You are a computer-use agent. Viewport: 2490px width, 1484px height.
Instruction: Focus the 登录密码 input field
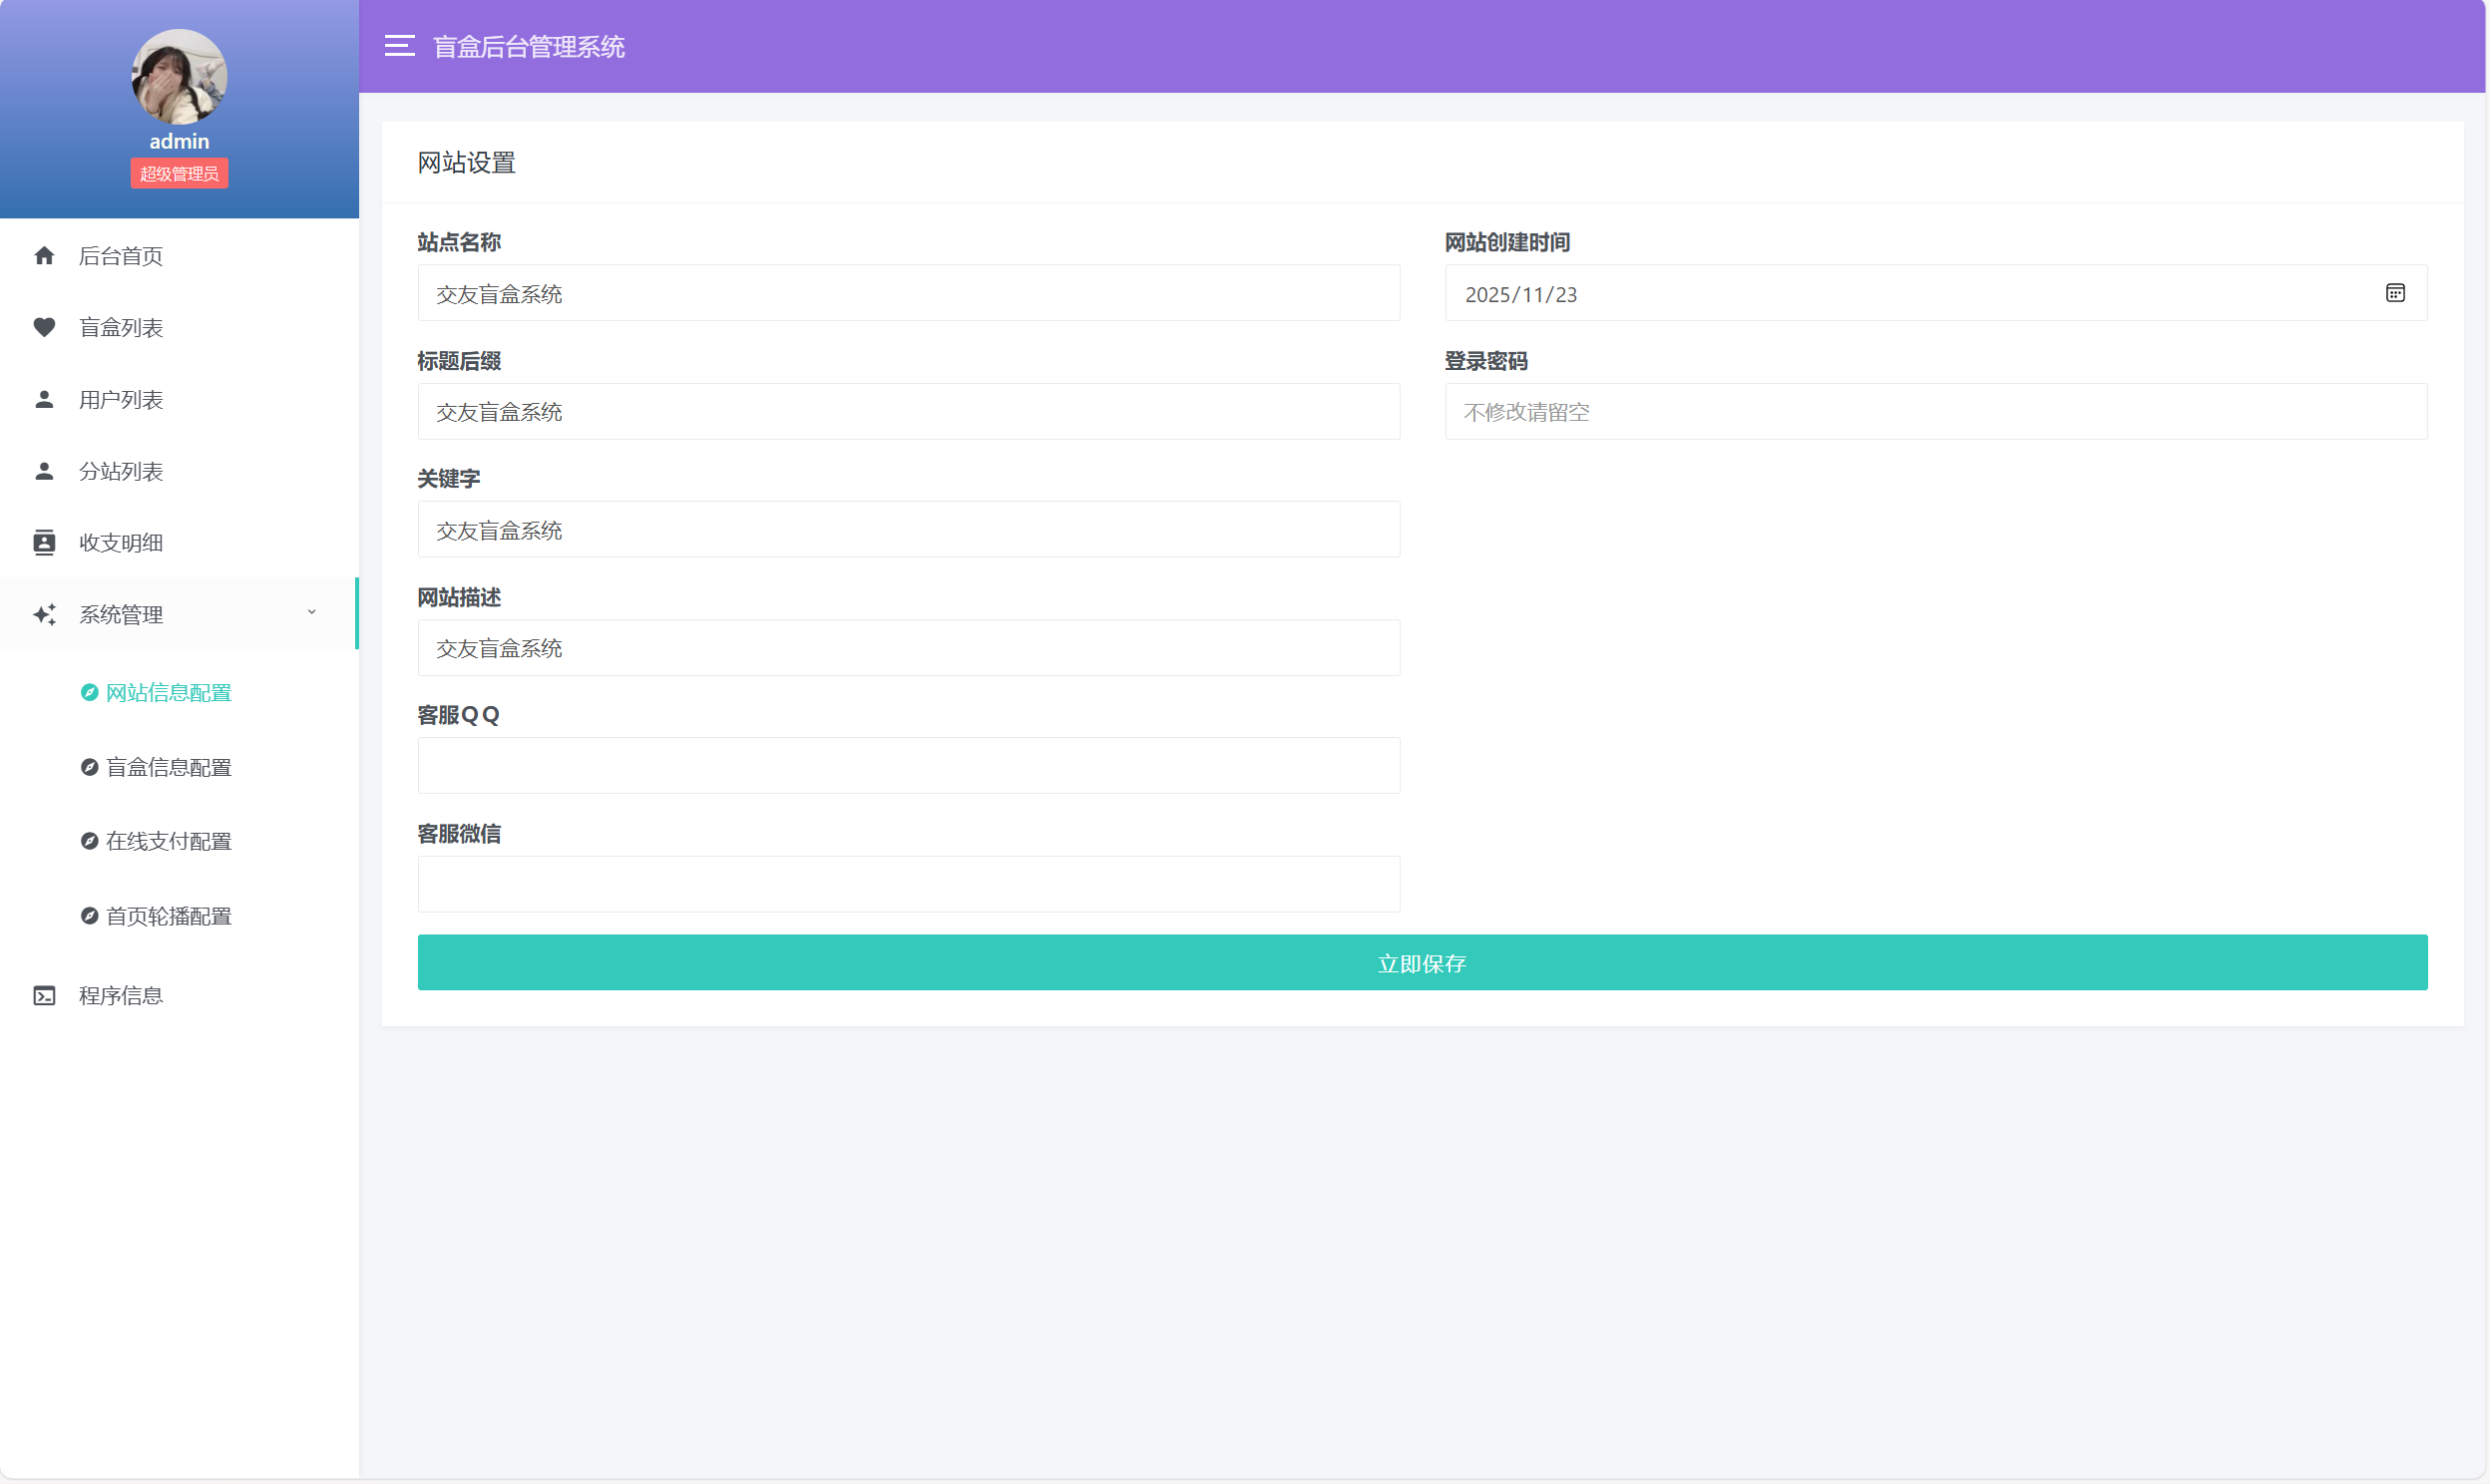point(1935,411)
